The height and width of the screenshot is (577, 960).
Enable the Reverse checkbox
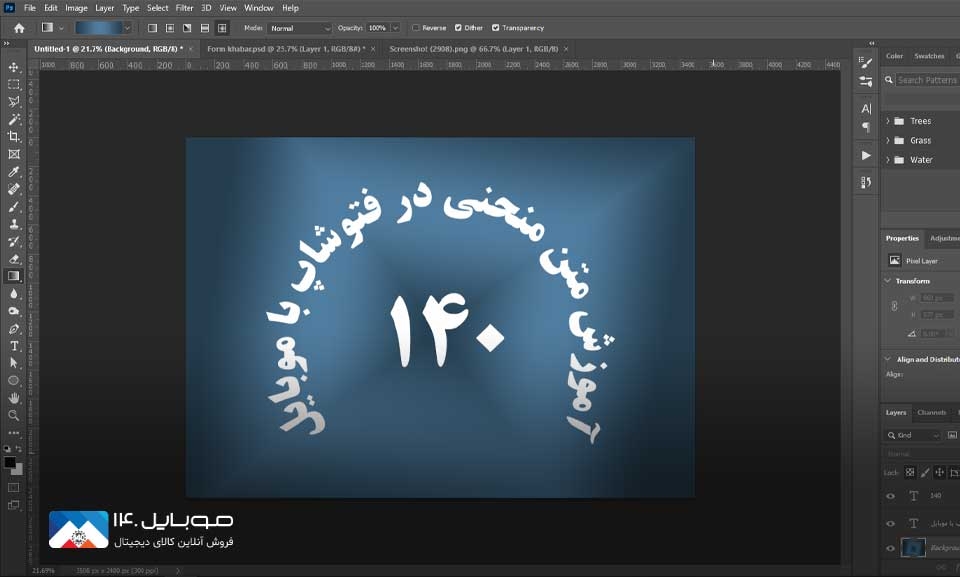416,28
